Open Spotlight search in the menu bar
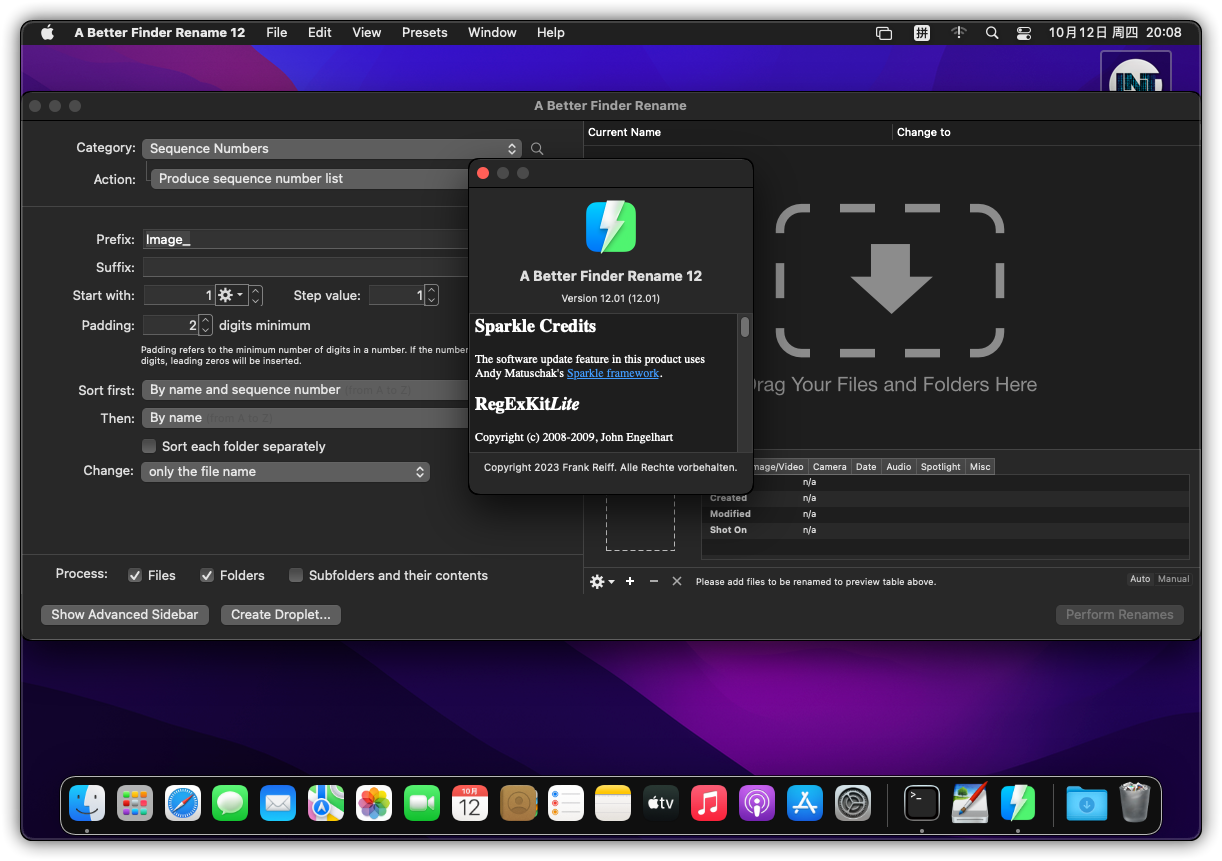Image resolution: width=1222 pixels, height=861 pixels. pos(992,33)
